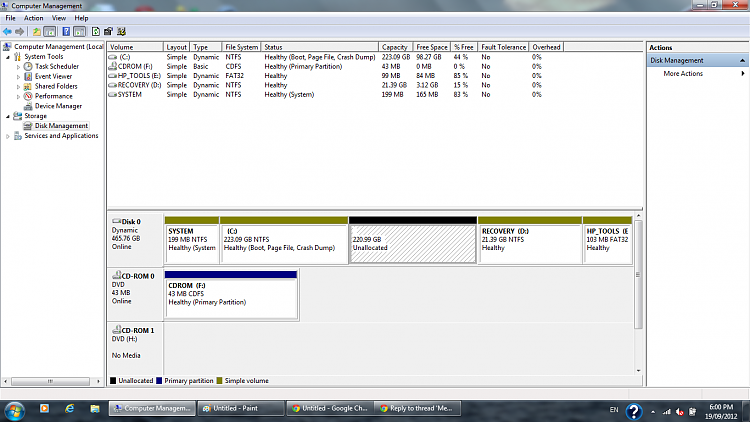The width and height of the screenshot is (750, 422).
Task: Collapse the Storage node
Action: coord(8,116)
